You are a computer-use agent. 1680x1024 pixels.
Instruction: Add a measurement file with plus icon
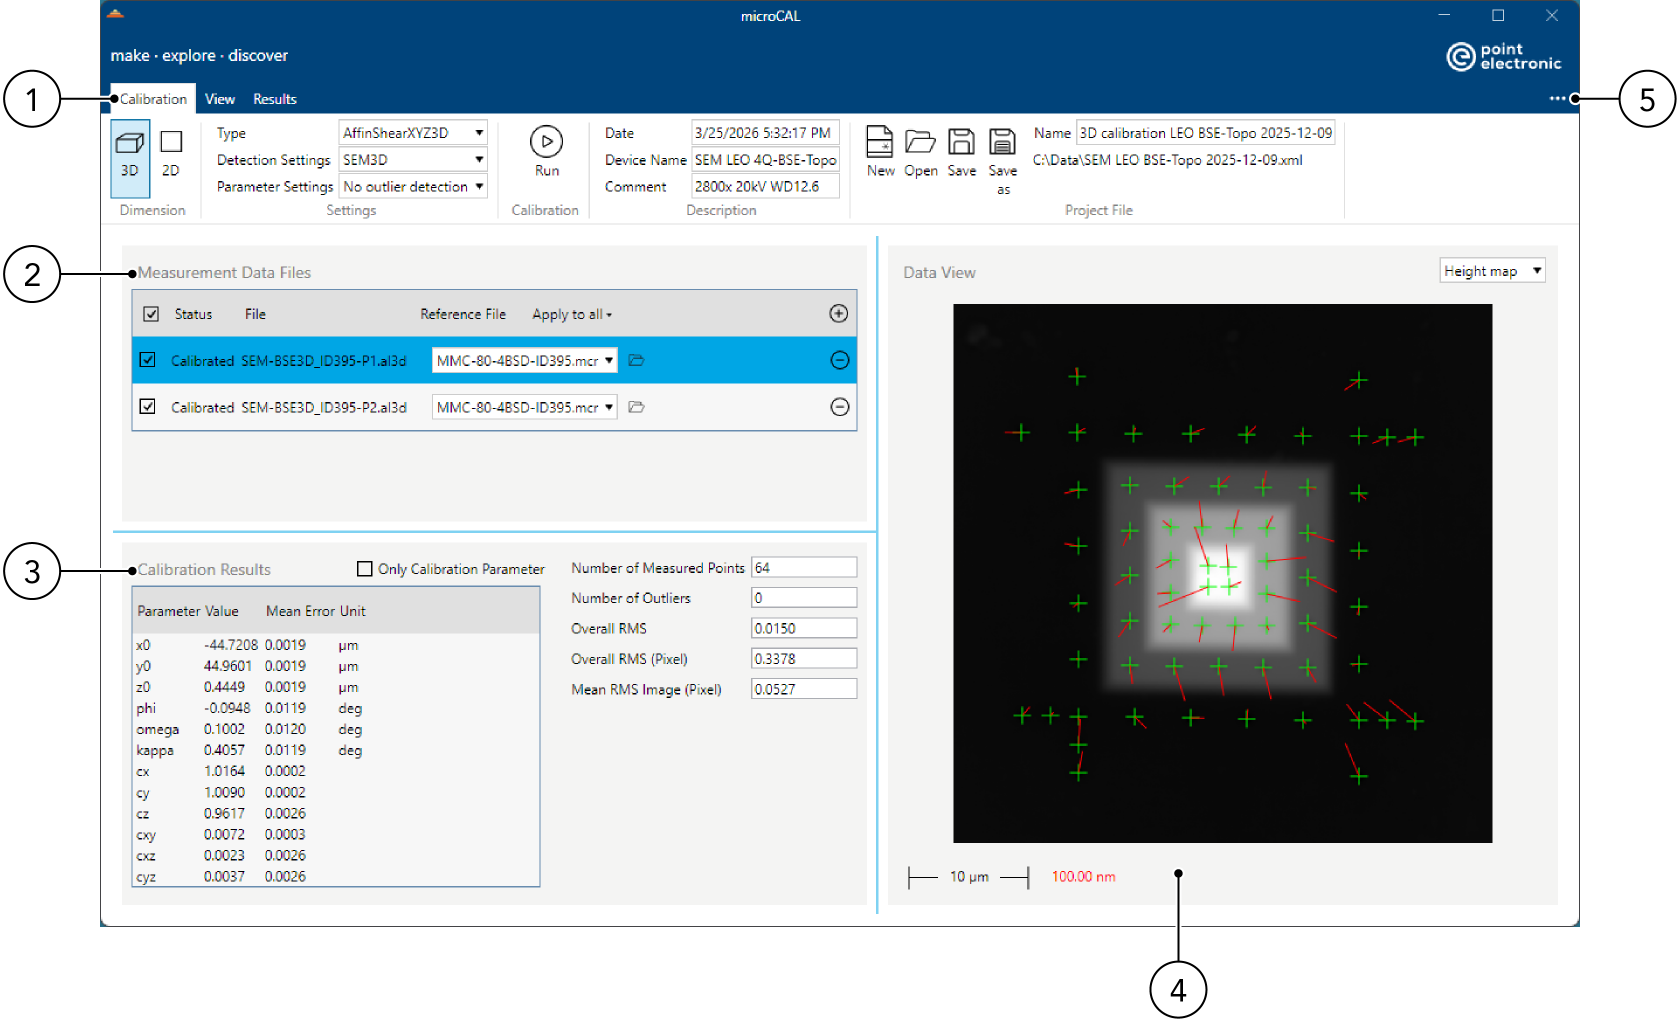click(839, 314)
